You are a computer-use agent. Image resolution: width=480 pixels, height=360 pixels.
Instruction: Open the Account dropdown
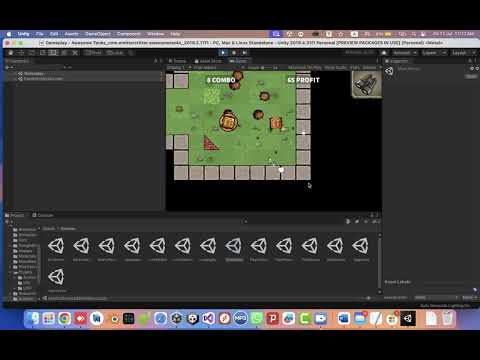(x=405, y=53)
